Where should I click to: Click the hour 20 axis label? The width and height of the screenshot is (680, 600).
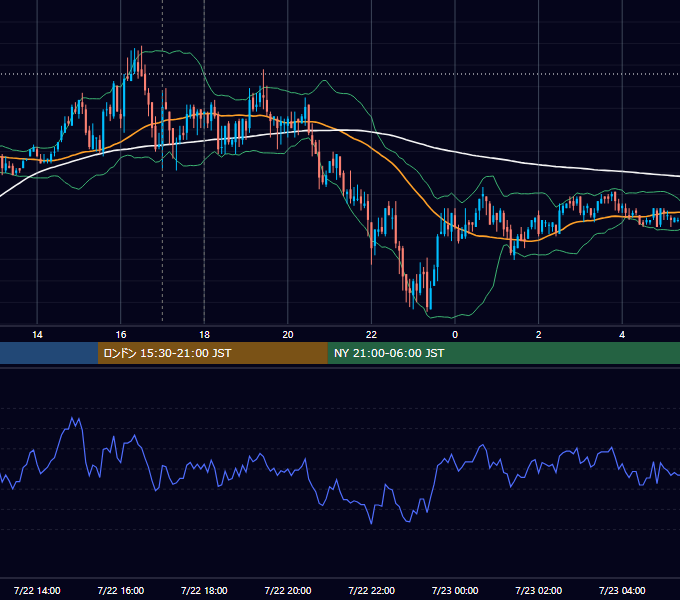point(288,335)
